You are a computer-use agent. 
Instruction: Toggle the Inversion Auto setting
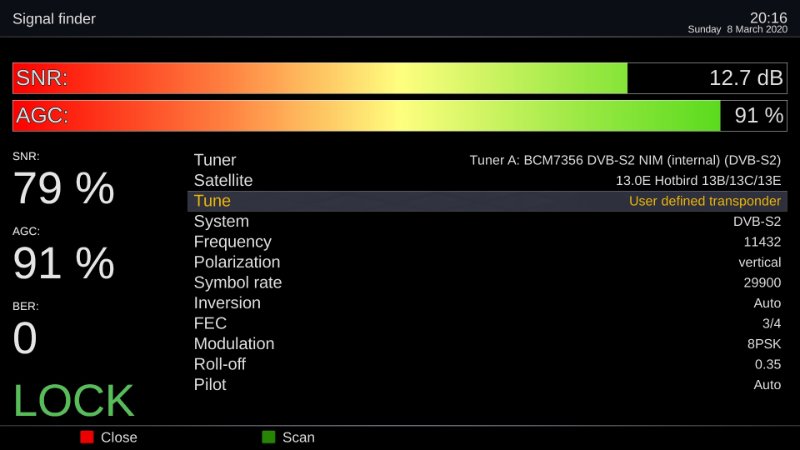pyautogui.click(x=766, y=303)
